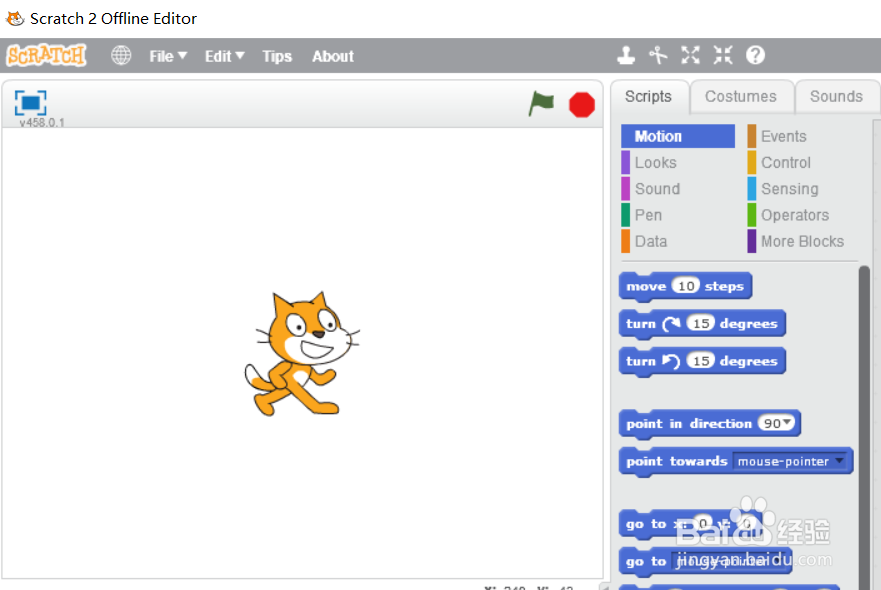Image resolution: width=881 pixels, height=590 pixels.
Task: Select the Delete scissors tool
Action: (658, 55)
